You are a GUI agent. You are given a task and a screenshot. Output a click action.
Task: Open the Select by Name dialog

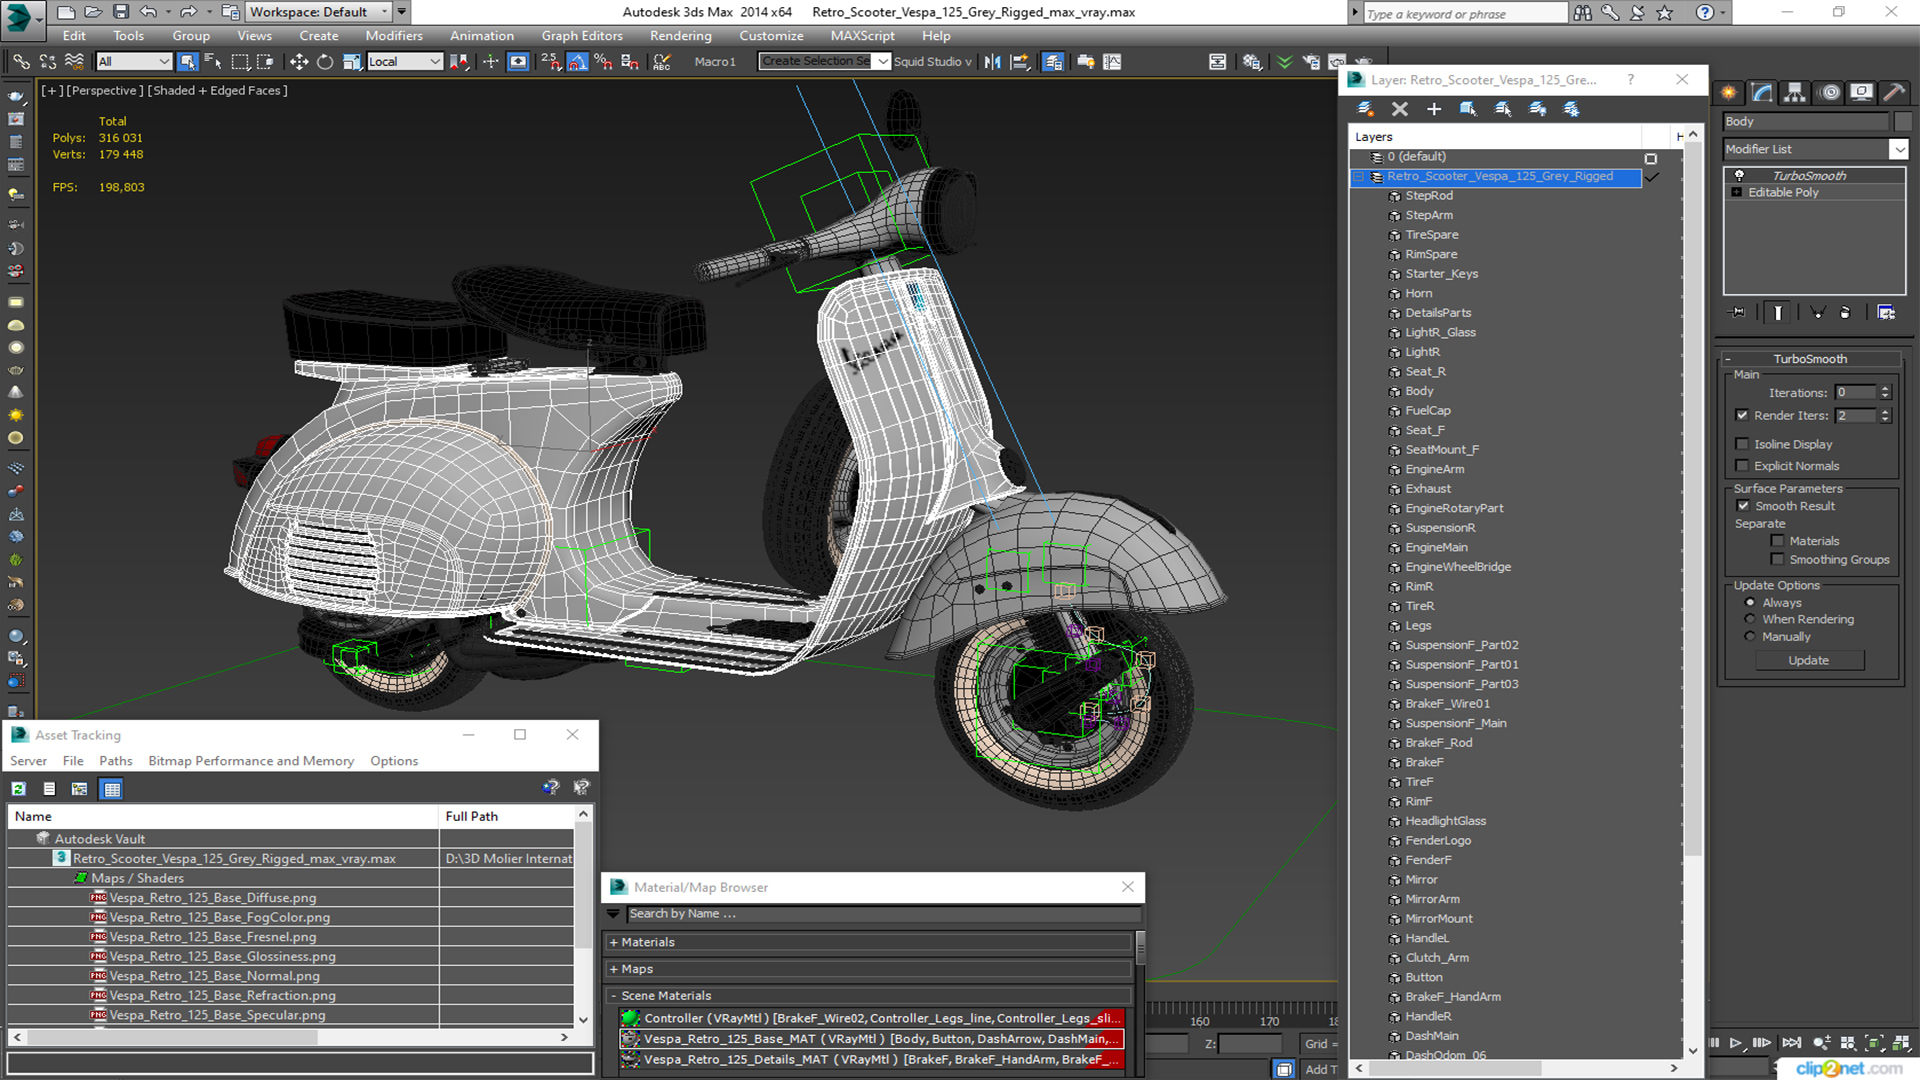[213, 62]
